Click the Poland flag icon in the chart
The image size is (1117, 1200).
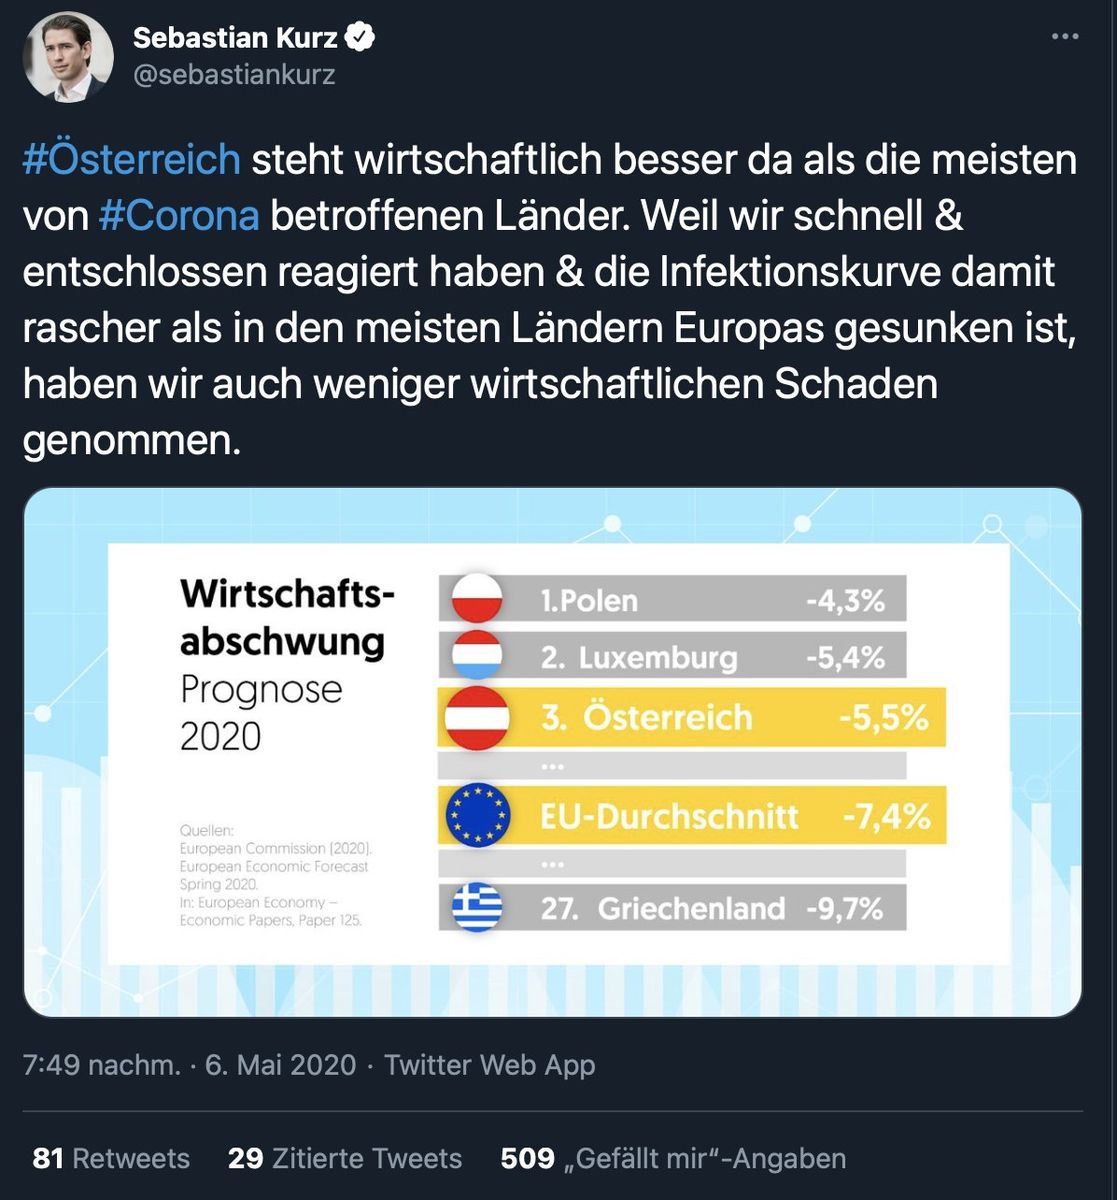477,599
